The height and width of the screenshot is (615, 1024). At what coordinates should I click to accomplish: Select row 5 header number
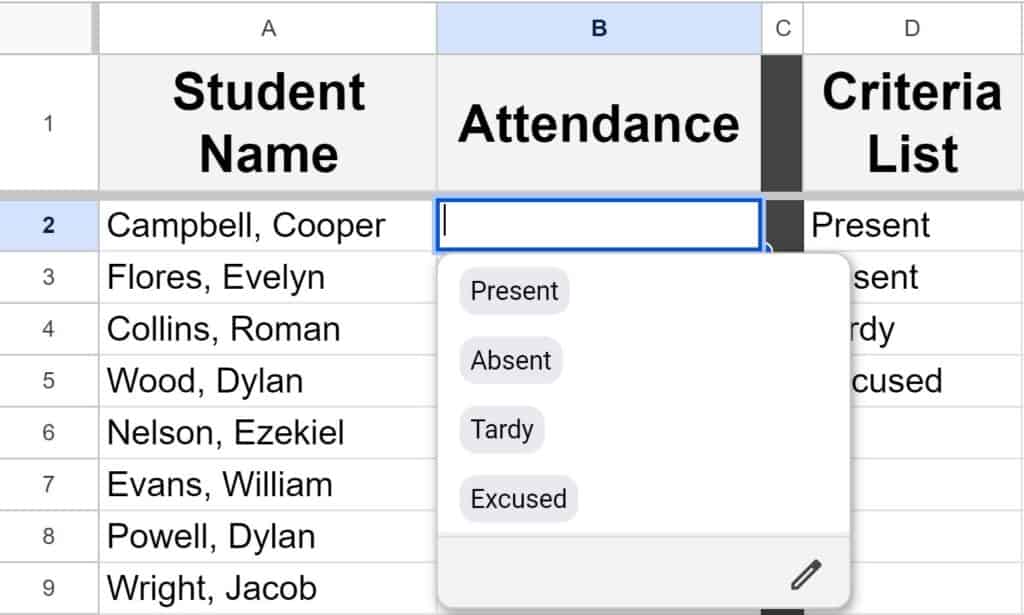click(x=48, y=381)
